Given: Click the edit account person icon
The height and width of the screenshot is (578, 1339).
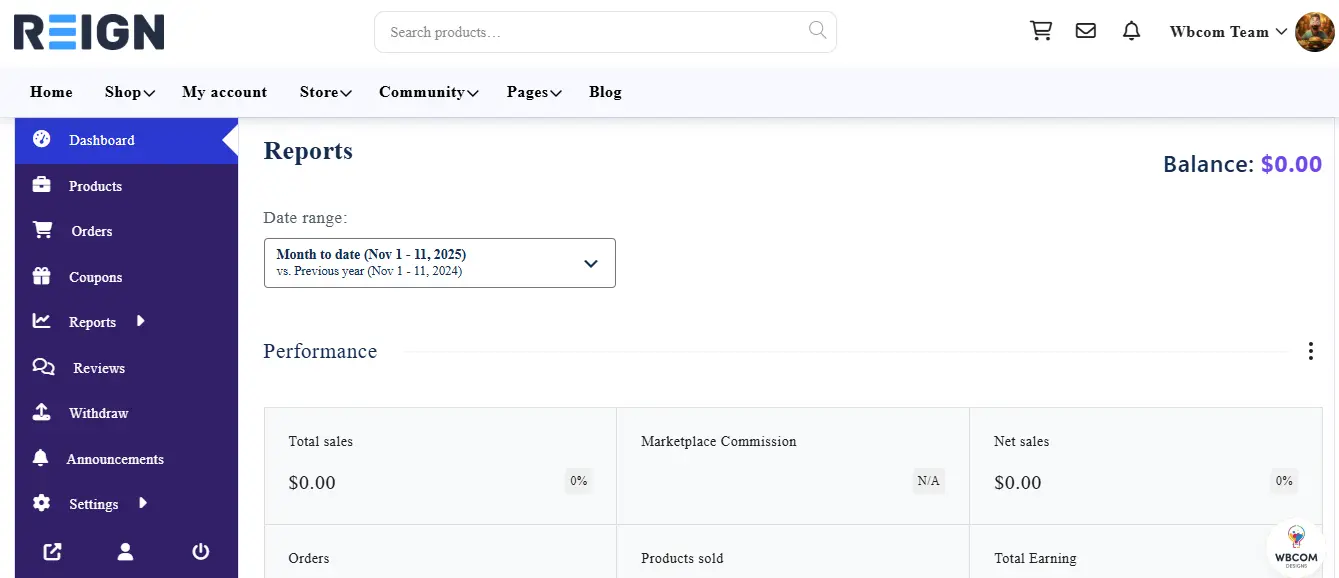Looking at the screenshot, I should click(x=126, y=551).
